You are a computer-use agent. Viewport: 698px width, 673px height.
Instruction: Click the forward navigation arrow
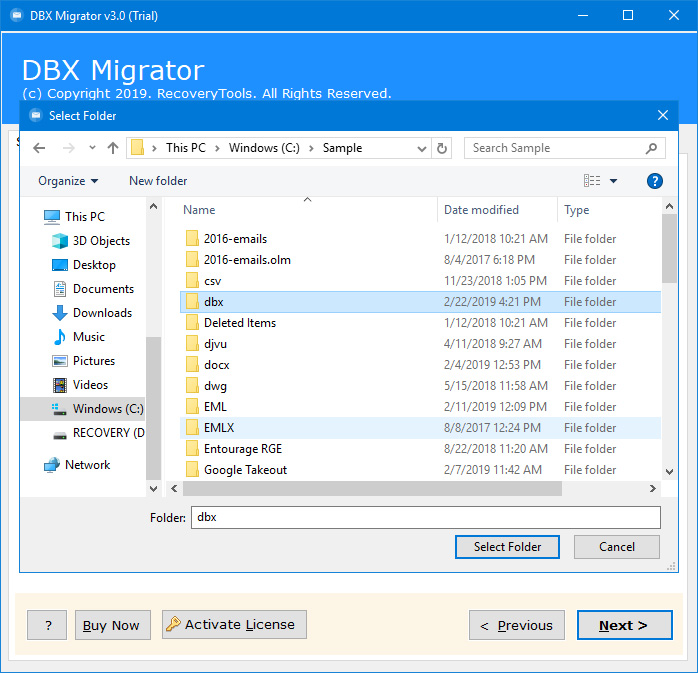tap(69, 148)
